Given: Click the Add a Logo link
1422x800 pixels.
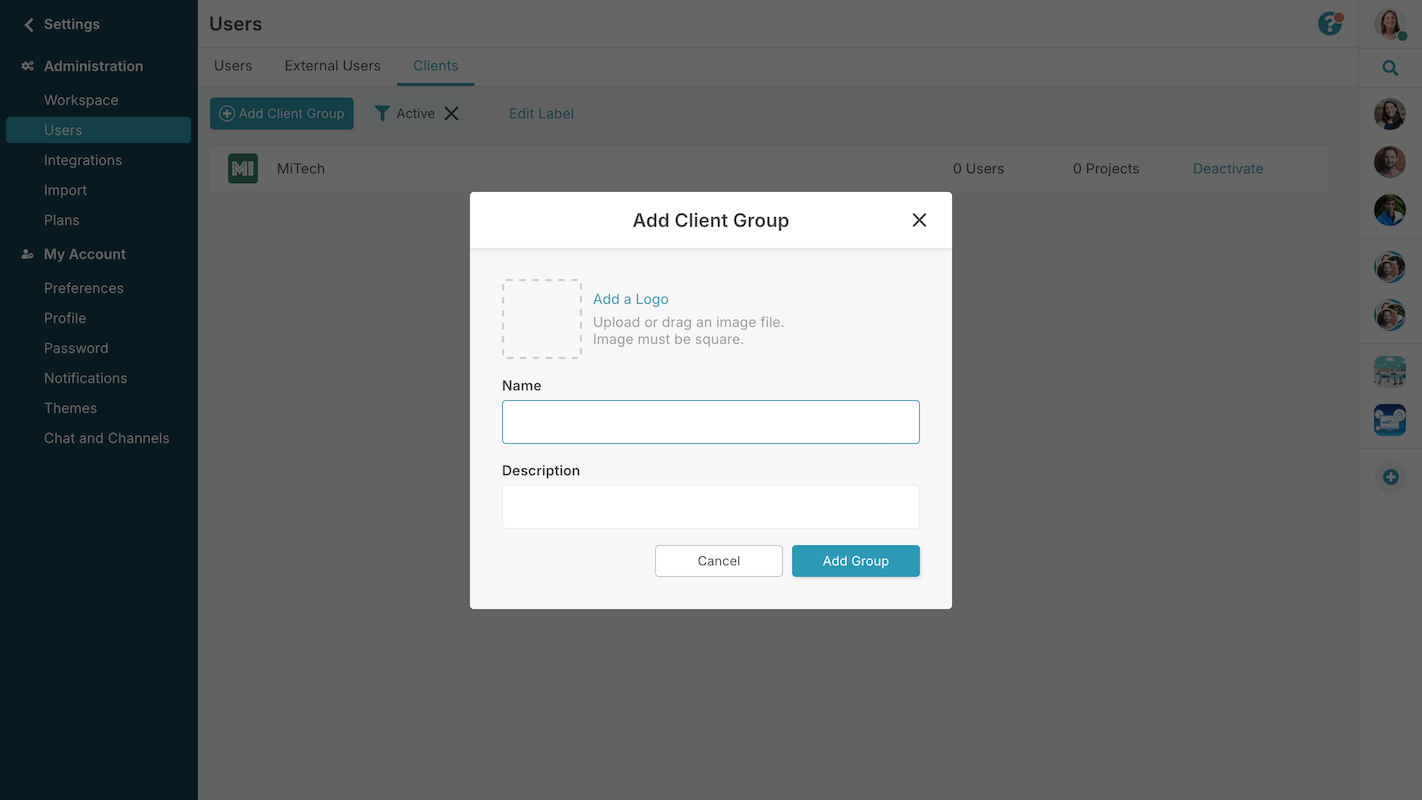Looking at the screenshot, I should [x=631, y=299].
